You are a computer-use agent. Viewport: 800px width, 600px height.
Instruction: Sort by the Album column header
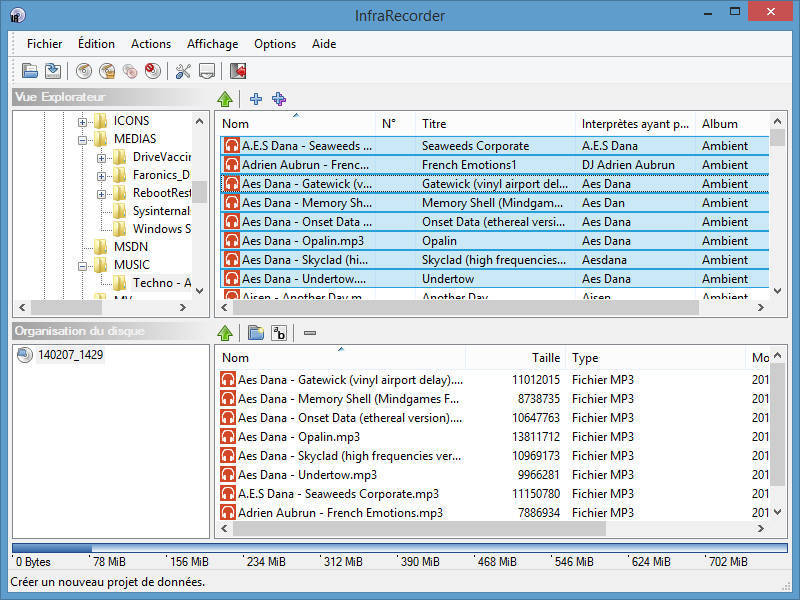tap(732, 123)
